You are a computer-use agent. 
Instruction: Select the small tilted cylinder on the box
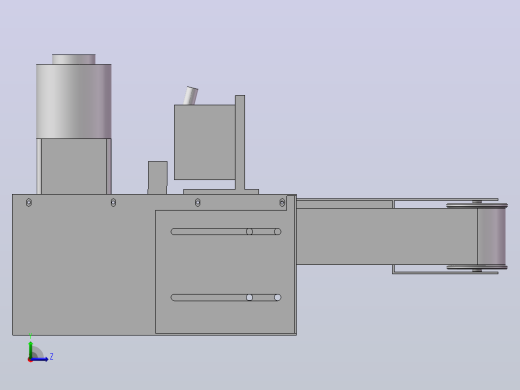click(191, 96)
